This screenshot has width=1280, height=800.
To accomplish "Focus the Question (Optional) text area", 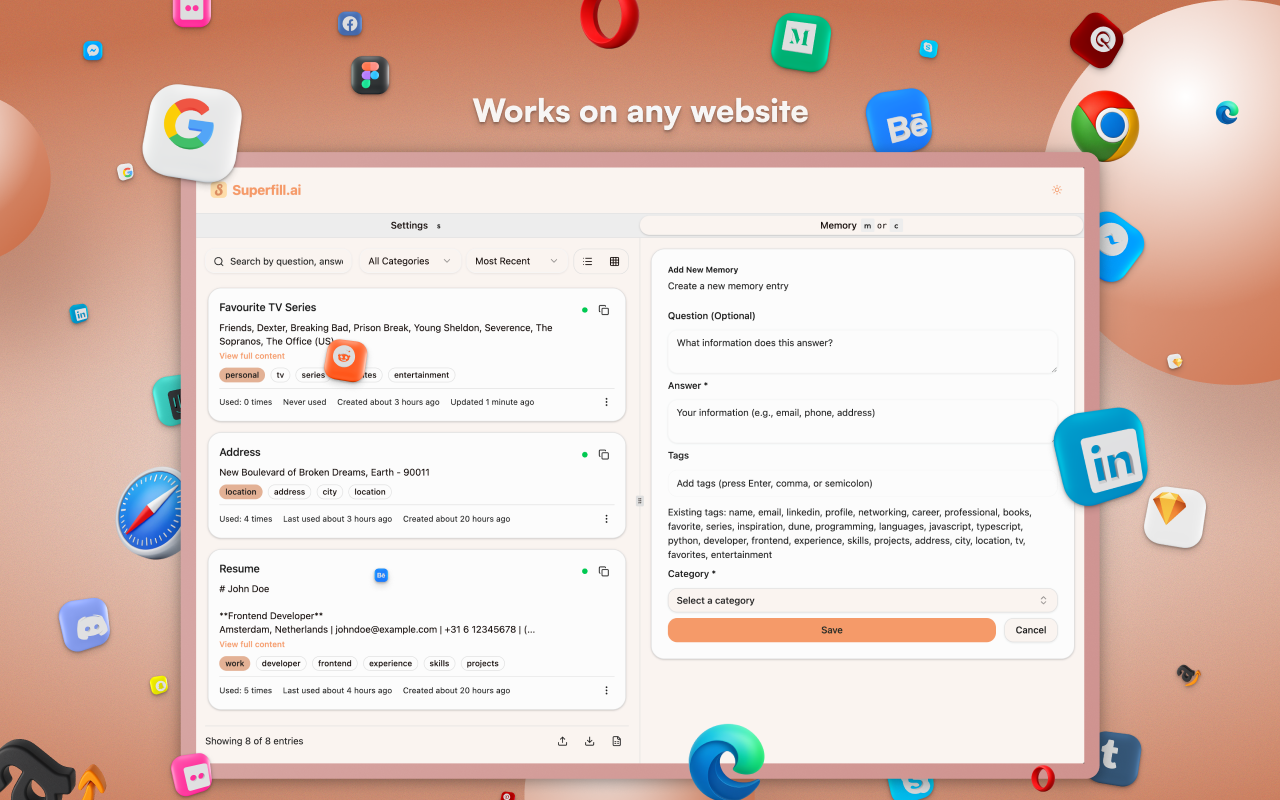I will pos(862,352).
